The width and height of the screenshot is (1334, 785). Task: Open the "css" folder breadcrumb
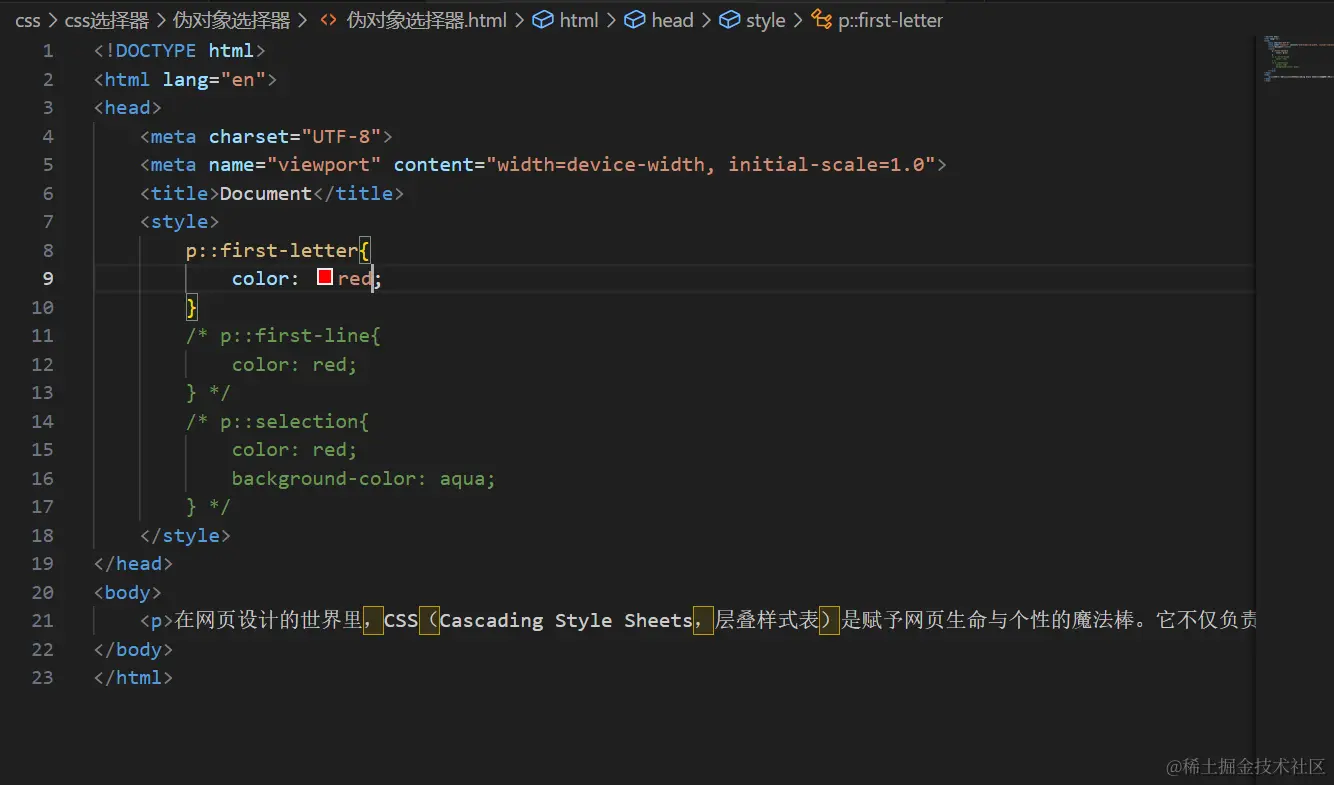coord(27,20)
